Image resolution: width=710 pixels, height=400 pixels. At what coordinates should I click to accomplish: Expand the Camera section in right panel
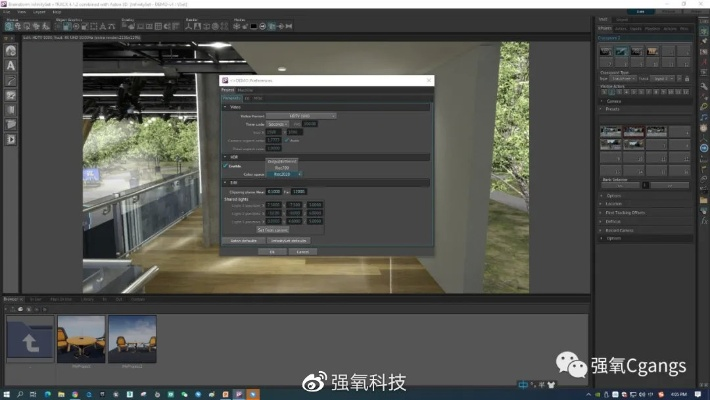(602, 101)
